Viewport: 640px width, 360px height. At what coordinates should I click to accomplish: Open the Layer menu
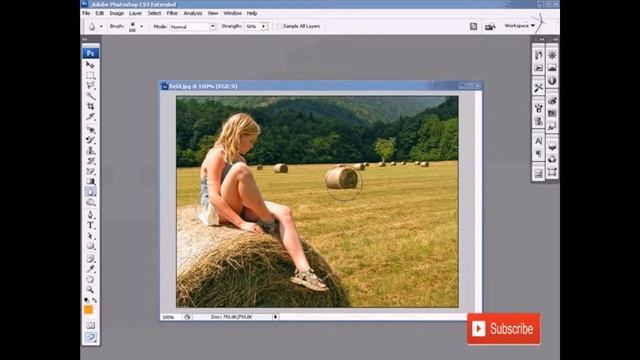[136, 13]
